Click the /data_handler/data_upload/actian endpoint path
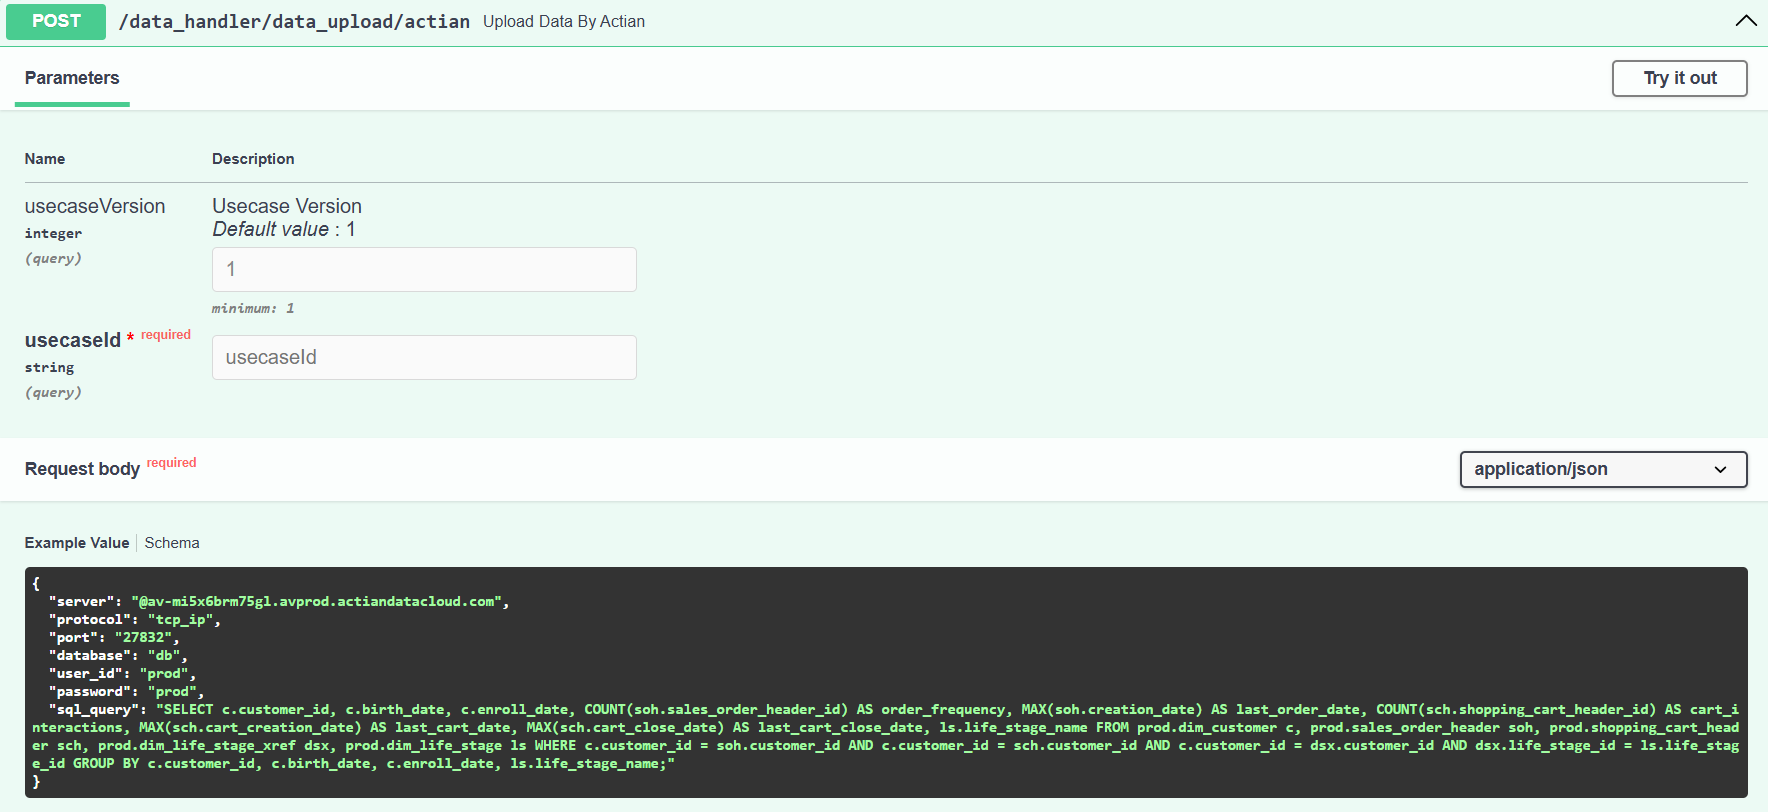 pos(294,22)
